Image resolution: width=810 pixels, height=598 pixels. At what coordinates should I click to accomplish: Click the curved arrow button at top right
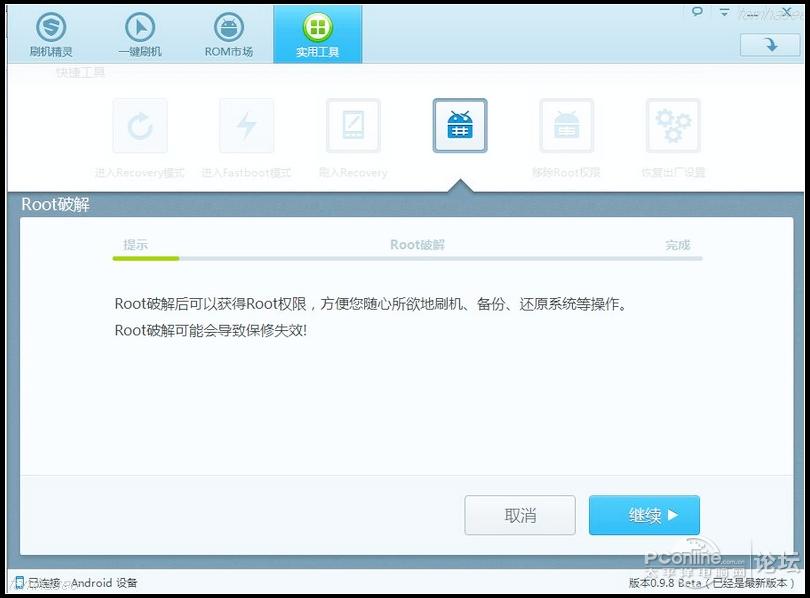tap(769, 45)
